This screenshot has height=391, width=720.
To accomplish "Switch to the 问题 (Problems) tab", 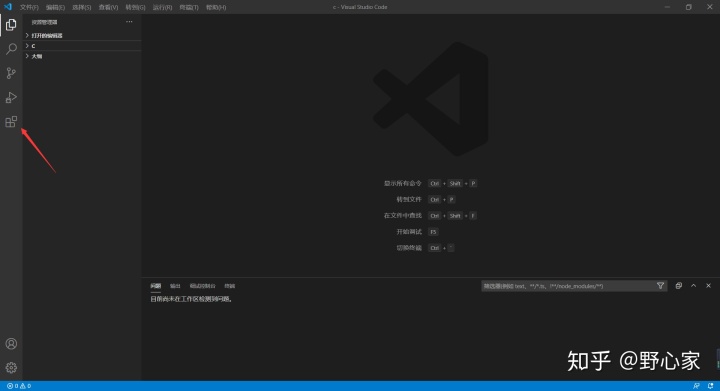I will 156,286.
